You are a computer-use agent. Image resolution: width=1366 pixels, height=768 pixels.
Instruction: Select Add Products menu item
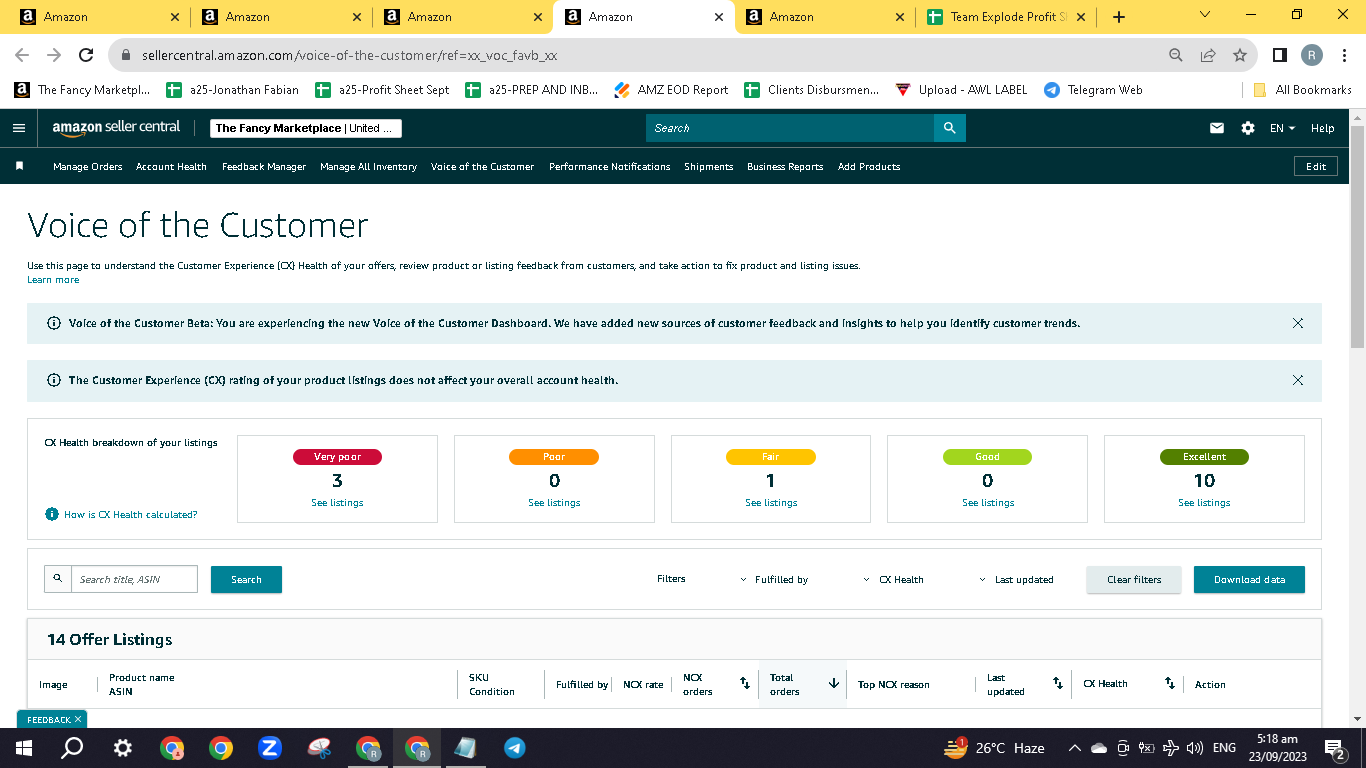coord(869,167)
